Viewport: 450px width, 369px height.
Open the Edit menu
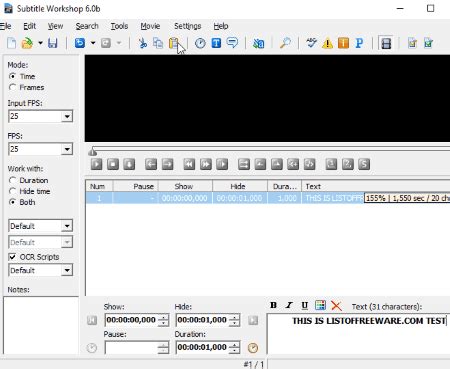click(29, 26)
